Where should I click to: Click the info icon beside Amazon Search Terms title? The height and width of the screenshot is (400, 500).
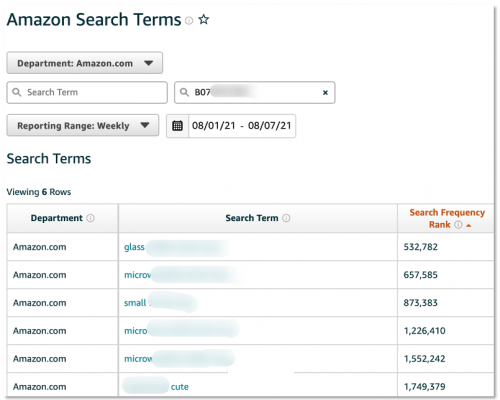(189, 21)
